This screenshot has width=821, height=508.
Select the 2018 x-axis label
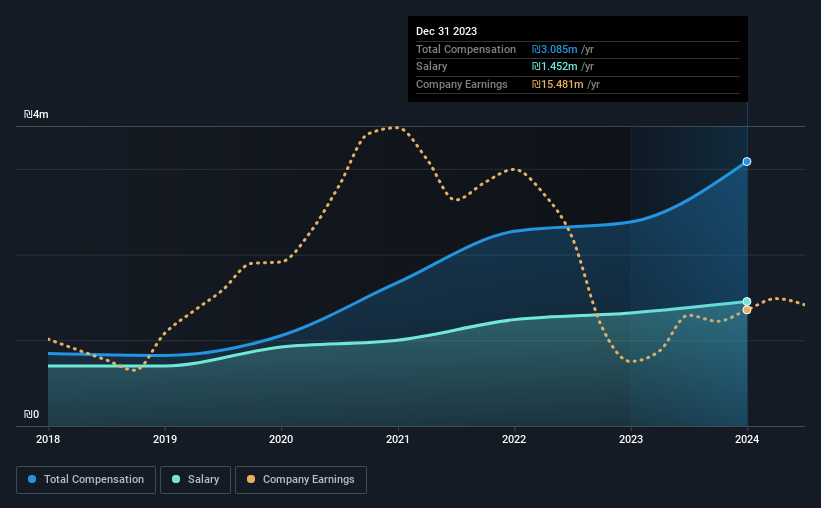pyautogui.click(x=48, y=439)
